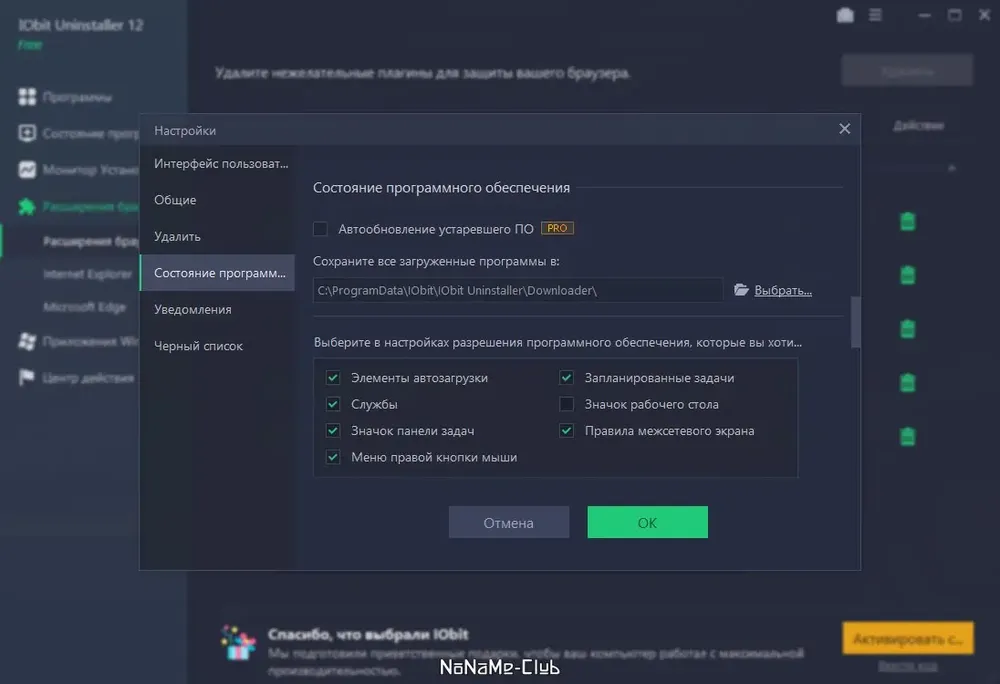Open the toolbox icon in title bar
Viewport: 1000px width, 684px height.
click(845, 15)
